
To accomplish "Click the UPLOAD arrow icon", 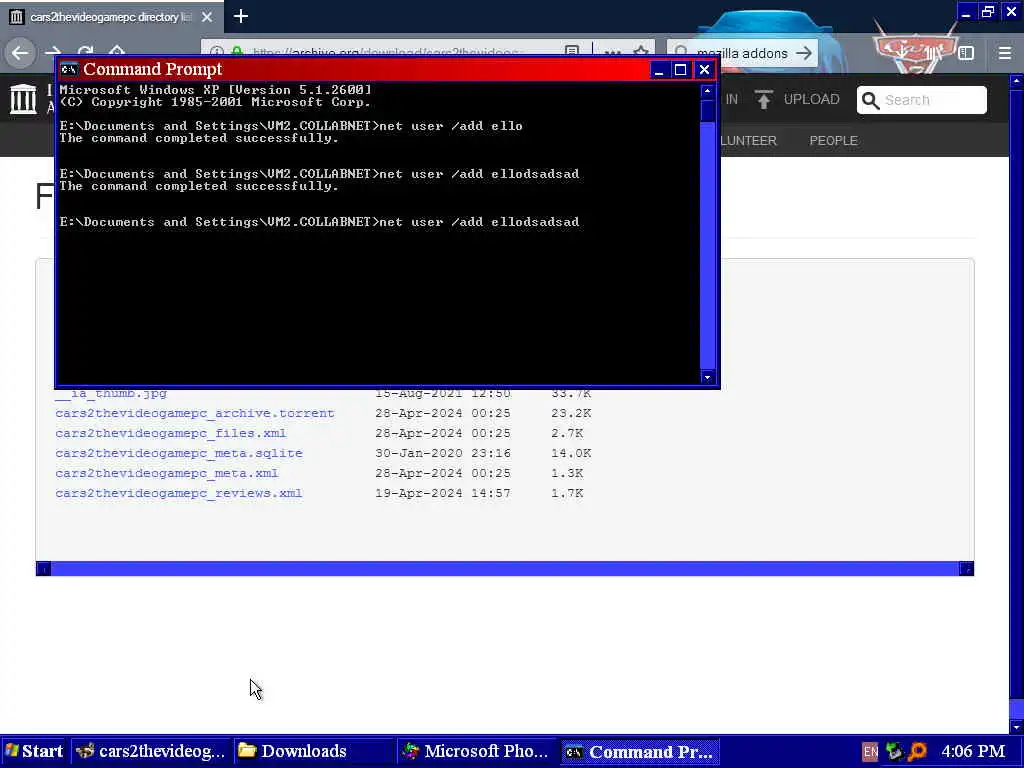I will [x=763, y=99].
